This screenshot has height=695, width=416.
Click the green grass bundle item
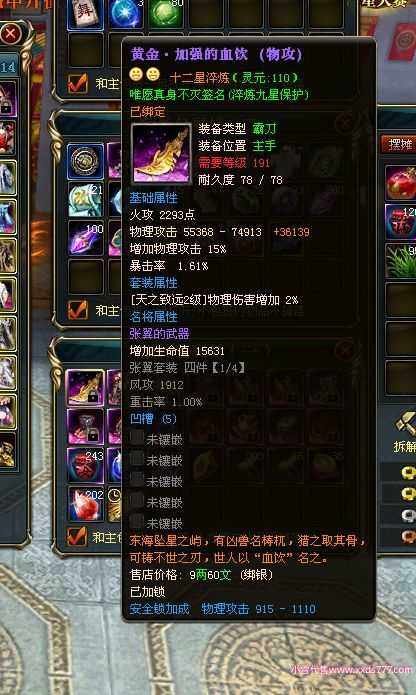(x=401, y=261)
